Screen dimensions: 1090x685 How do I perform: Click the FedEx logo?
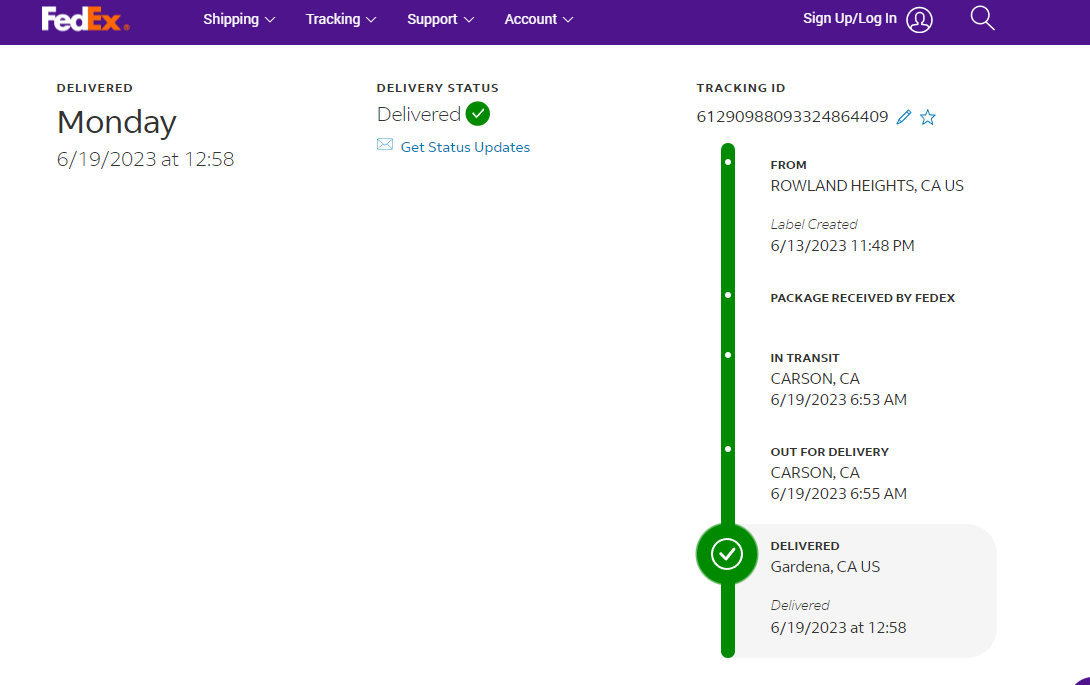click(x=85, y=19)
